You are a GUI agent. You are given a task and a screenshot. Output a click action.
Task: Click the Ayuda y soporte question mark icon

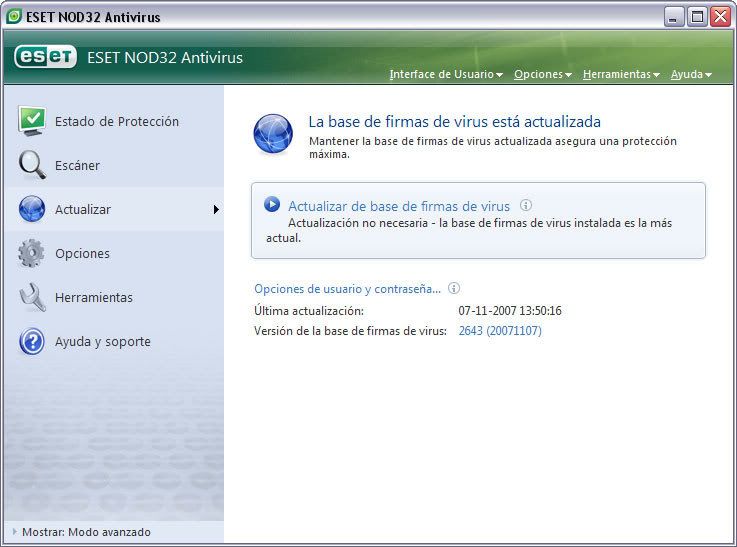click(32, 341)
